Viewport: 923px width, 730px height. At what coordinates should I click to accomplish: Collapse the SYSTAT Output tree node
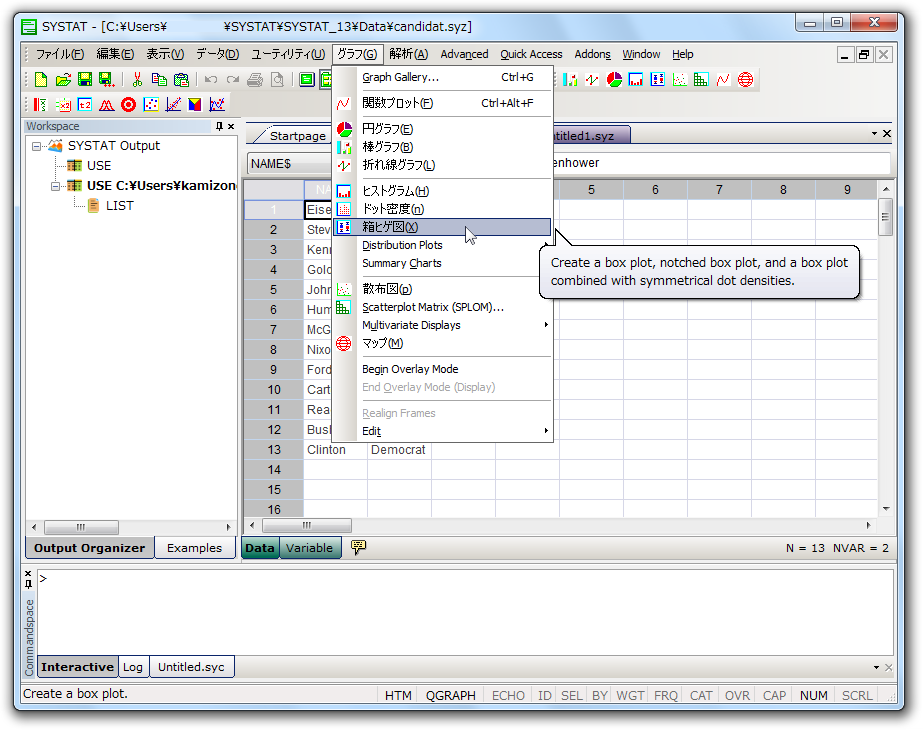coord(36,146)
